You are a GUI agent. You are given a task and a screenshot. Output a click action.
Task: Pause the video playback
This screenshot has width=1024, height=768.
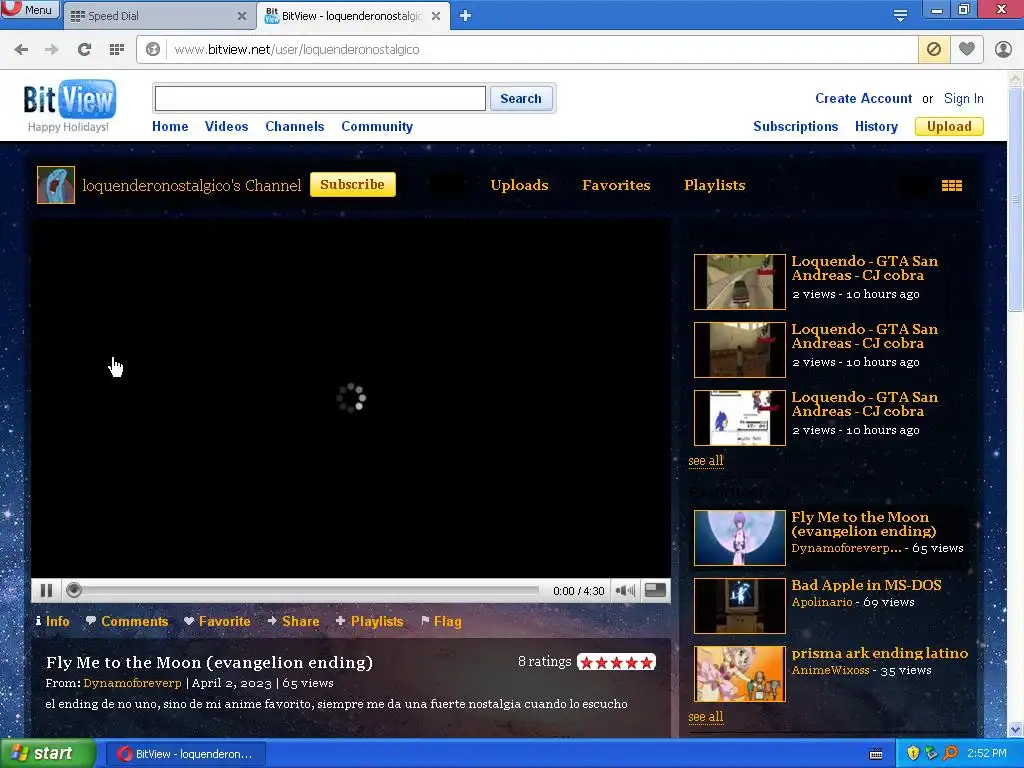(46, 590)
